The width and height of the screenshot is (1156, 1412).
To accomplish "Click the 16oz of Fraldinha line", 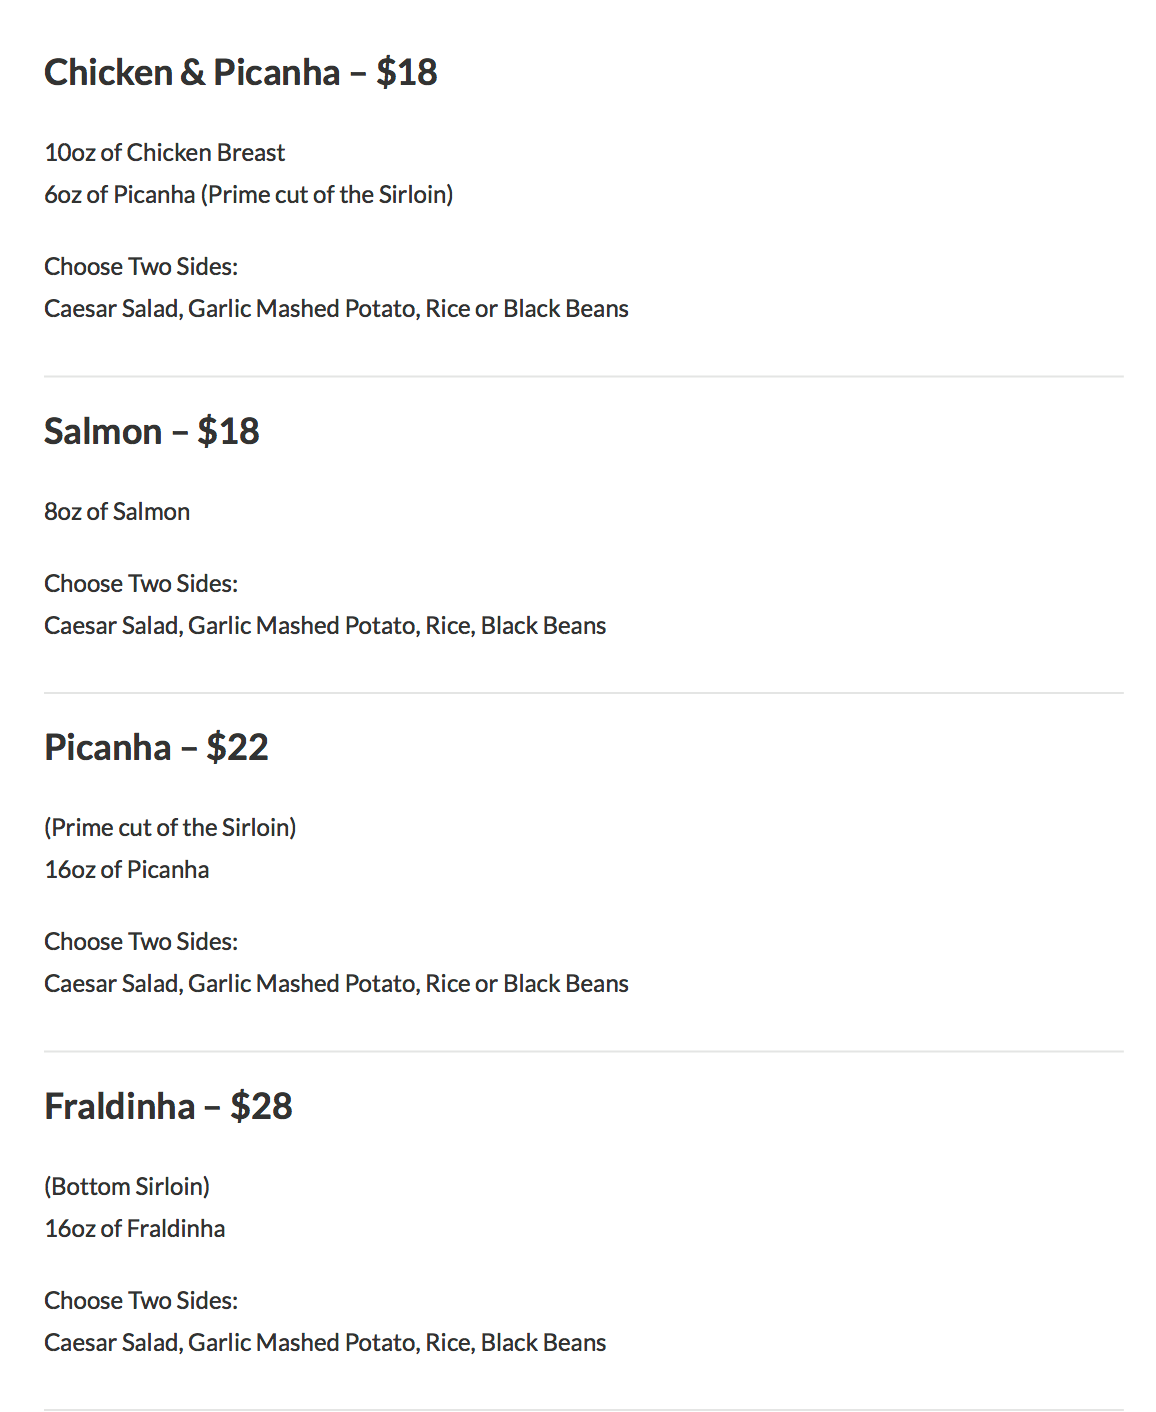I will click(135, 1228).
